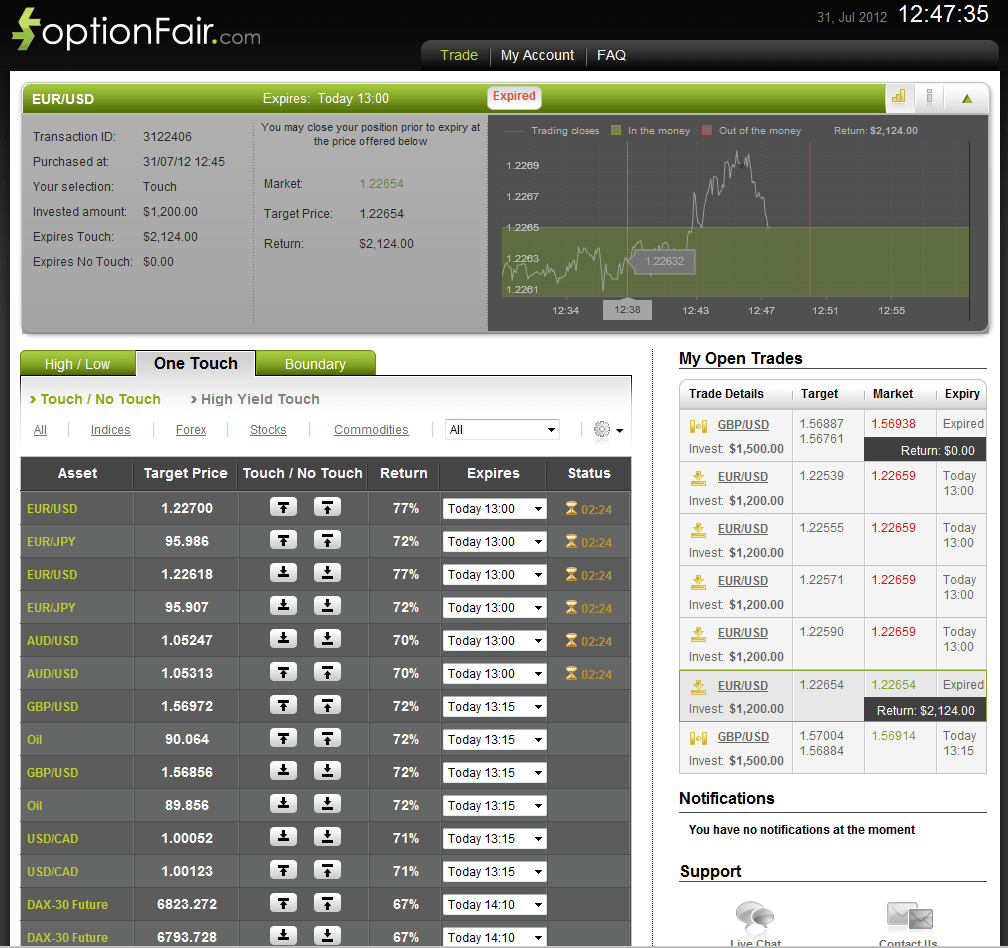Screen dimensions: 1008x948
Task: Switch to the Boundary tab
Action: (x=315, y=364)
